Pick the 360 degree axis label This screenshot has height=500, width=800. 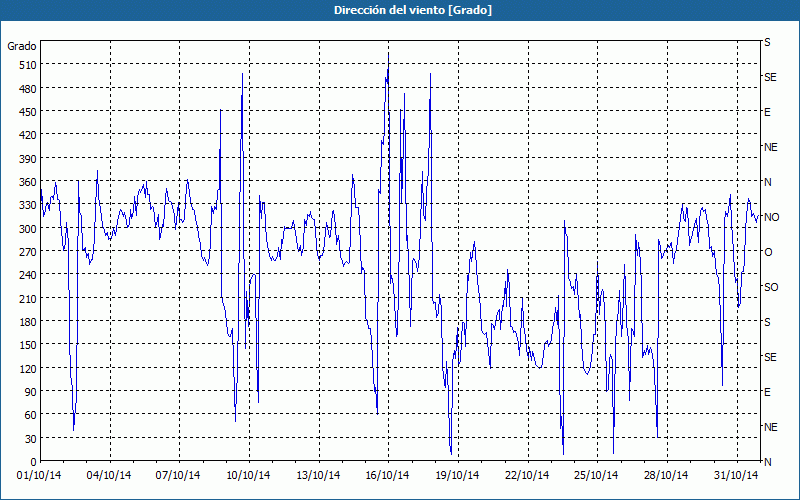point(28,182)
